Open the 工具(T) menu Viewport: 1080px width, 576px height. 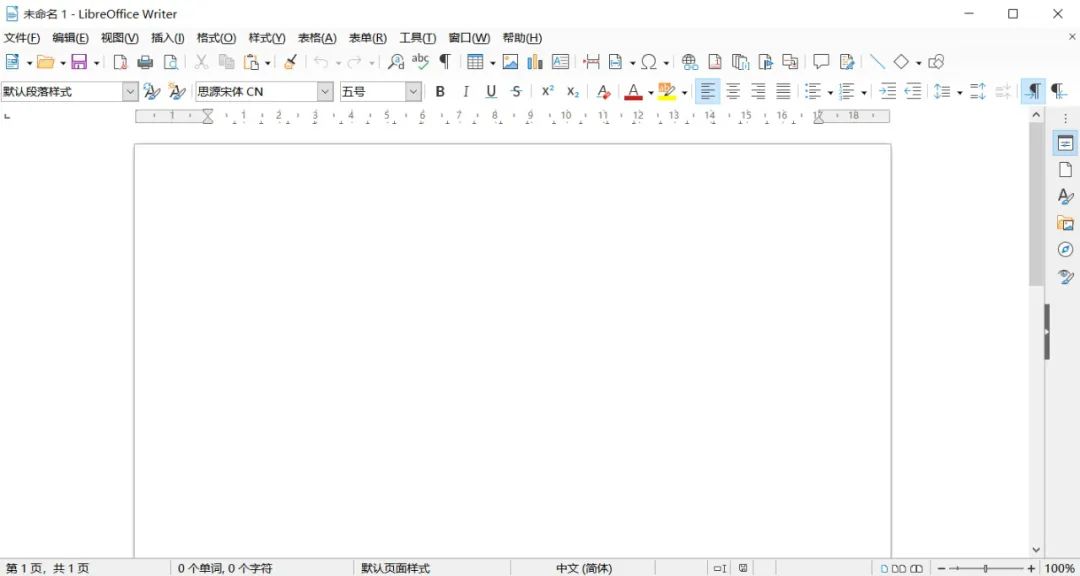[417, 38]
